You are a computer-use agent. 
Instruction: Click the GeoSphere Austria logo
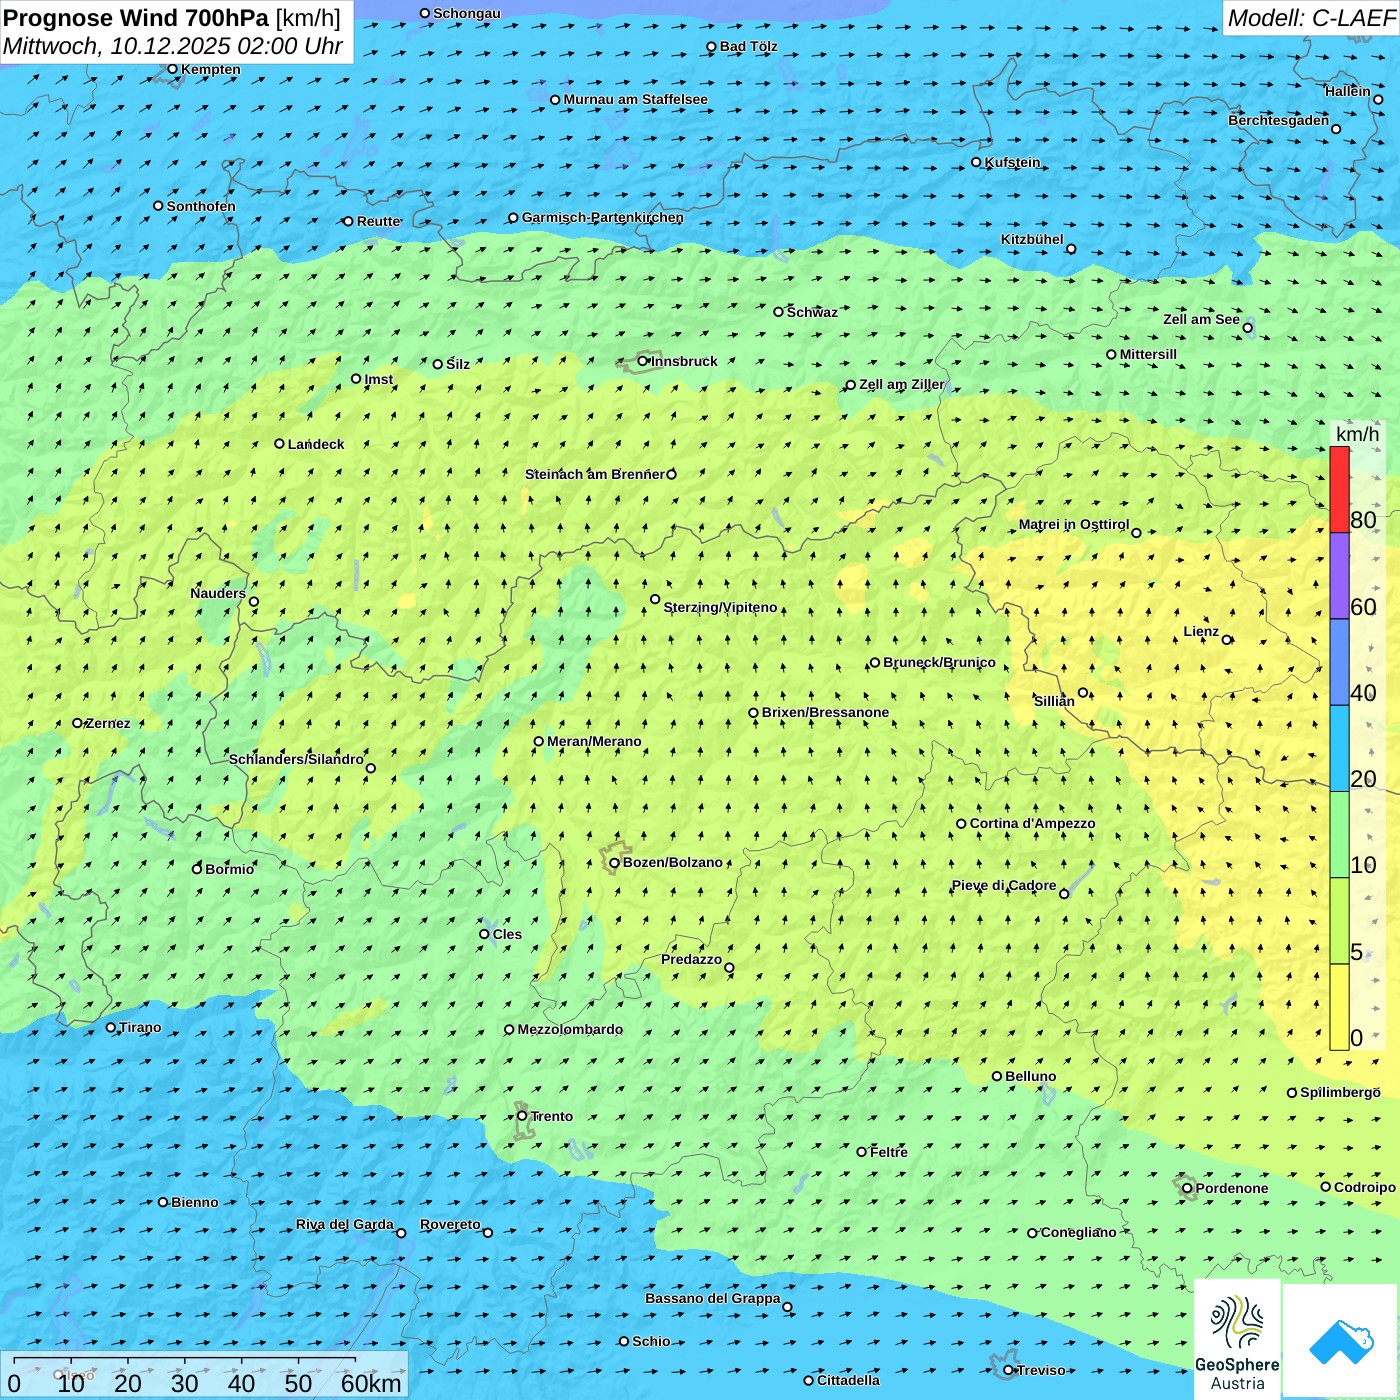[1237, 1340]
